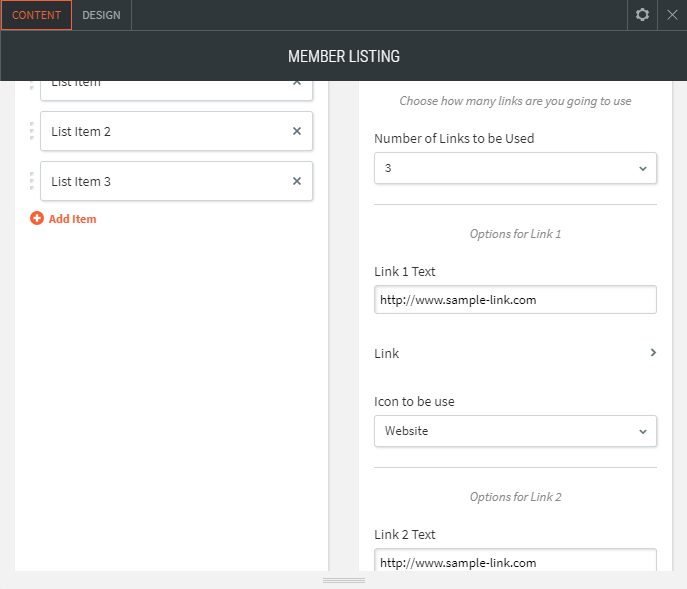Open Number of Links to be Used dropdown
This screenshot has height=589, width=687.
coord(515,168)
